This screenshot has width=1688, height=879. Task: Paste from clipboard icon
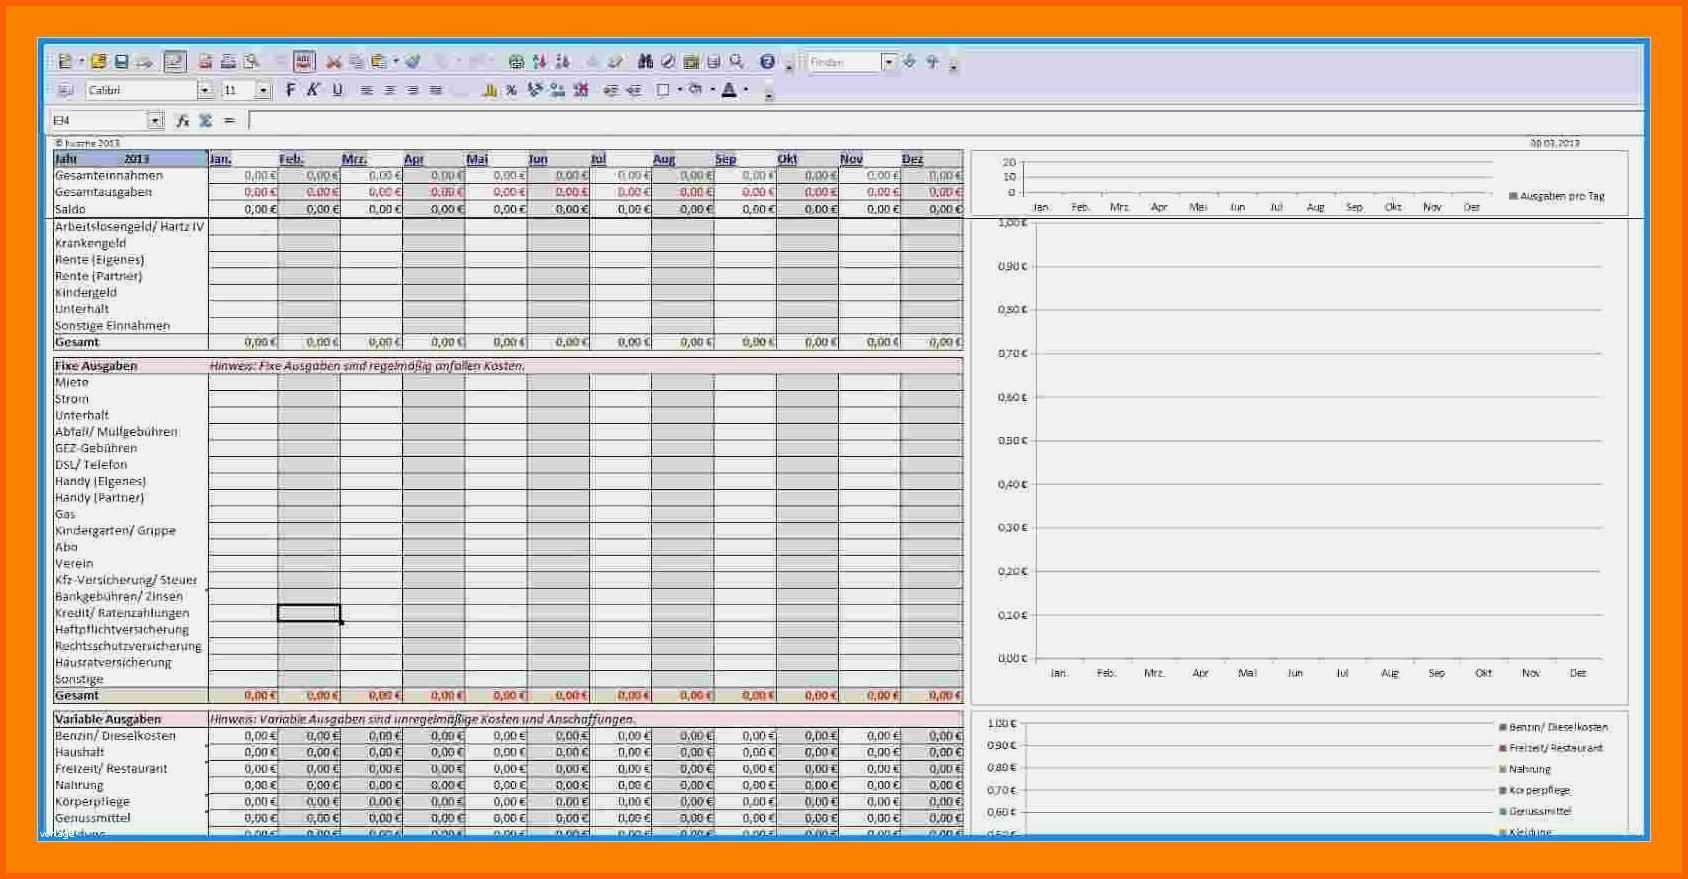point(379,62)
